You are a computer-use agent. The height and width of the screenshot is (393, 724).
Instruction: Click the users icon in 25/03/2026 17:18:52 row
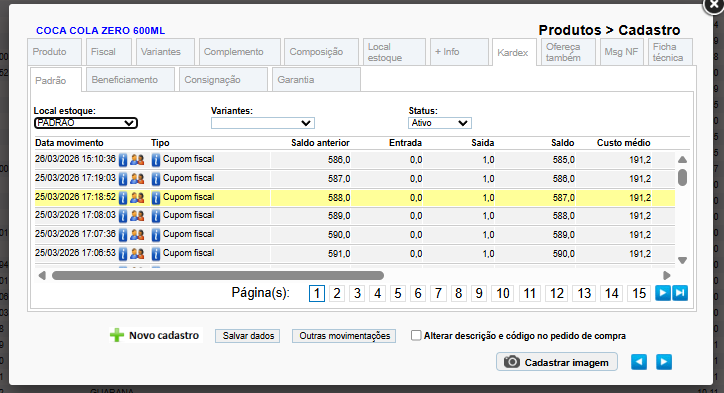pos(137,198)
